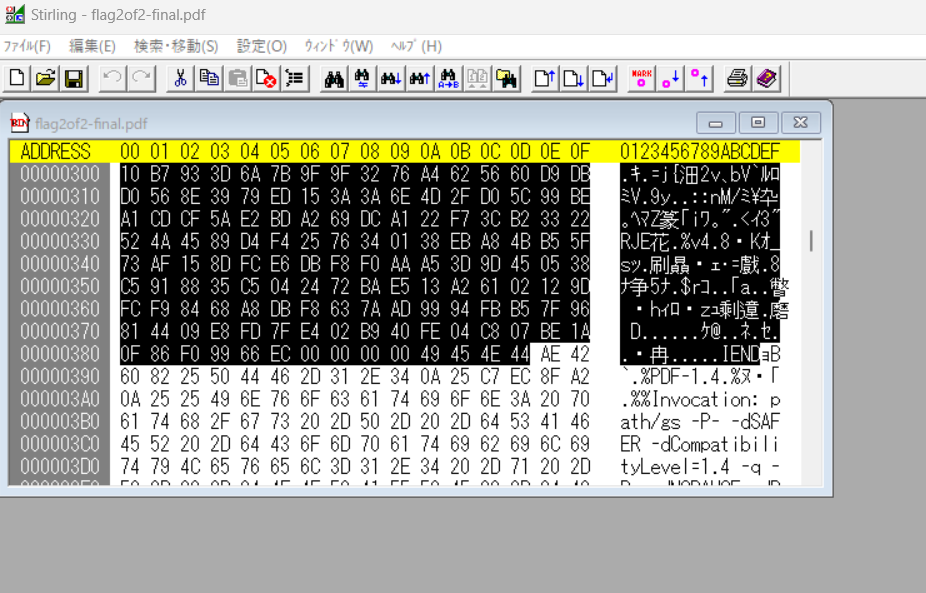Click the Redo arrow icon
Screen dimensions: 926x593
(141, 78)
